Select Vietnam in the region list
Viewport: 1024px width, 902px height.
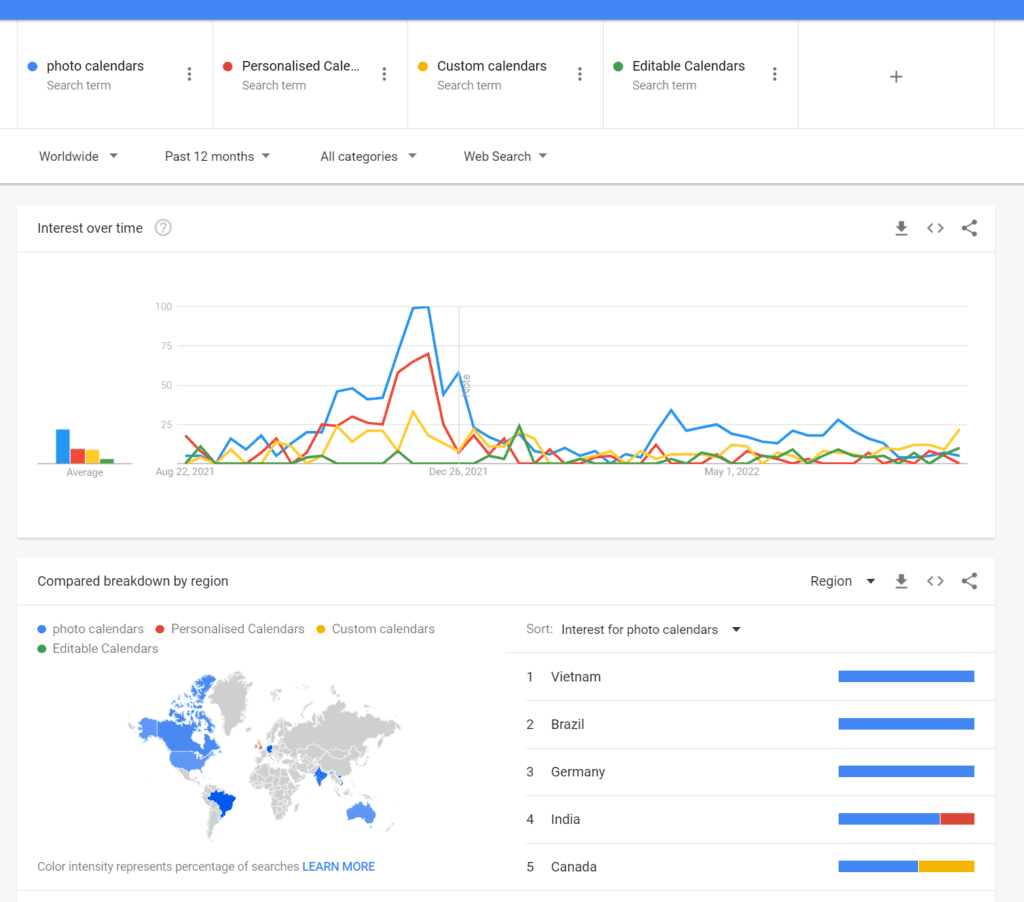tap(576, 677)
